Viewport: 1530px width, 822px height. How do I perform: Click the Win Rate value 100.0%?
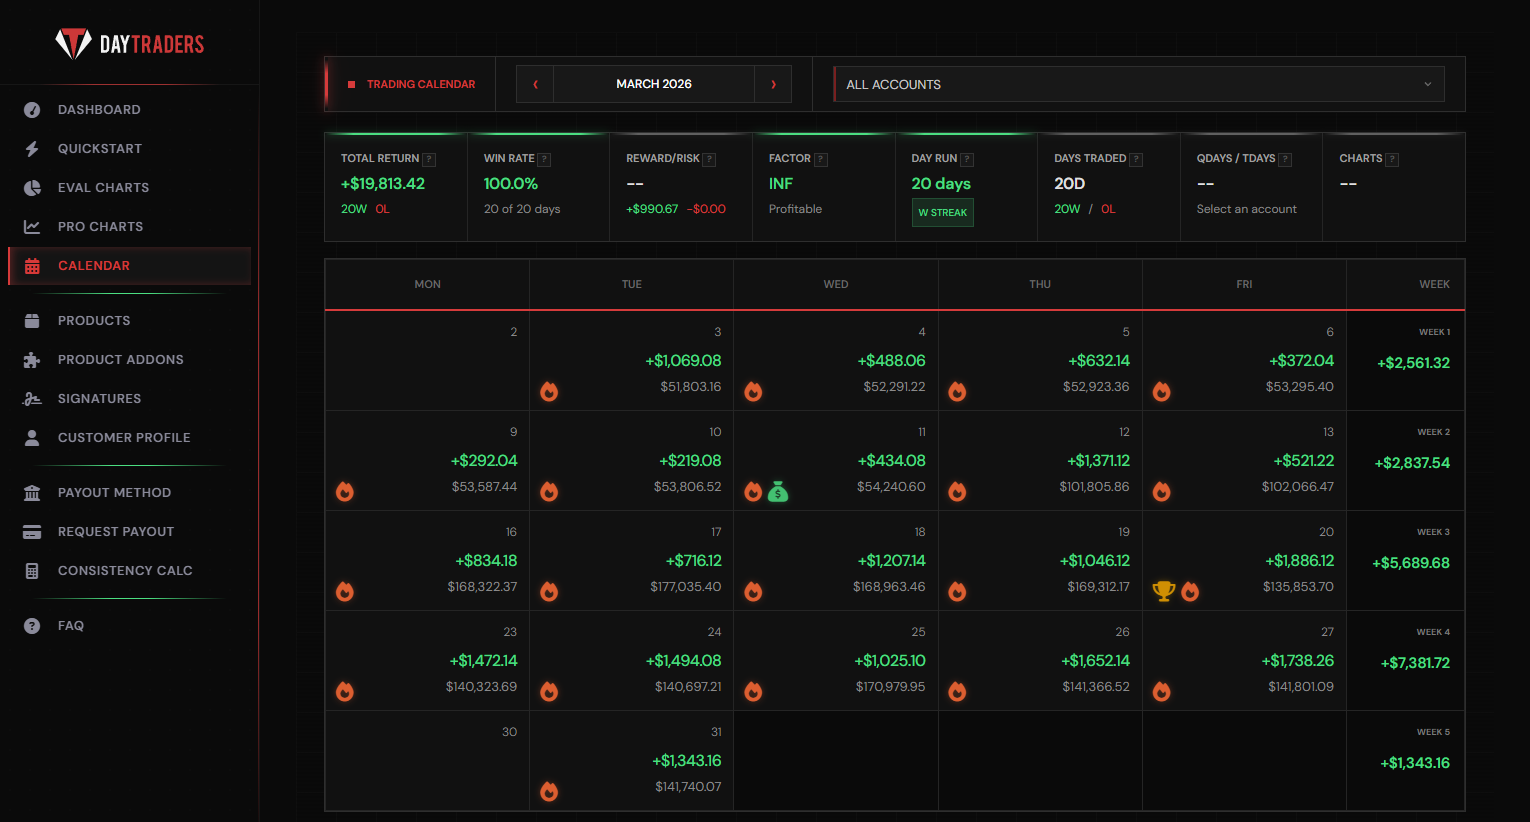(x=511, y=184)
